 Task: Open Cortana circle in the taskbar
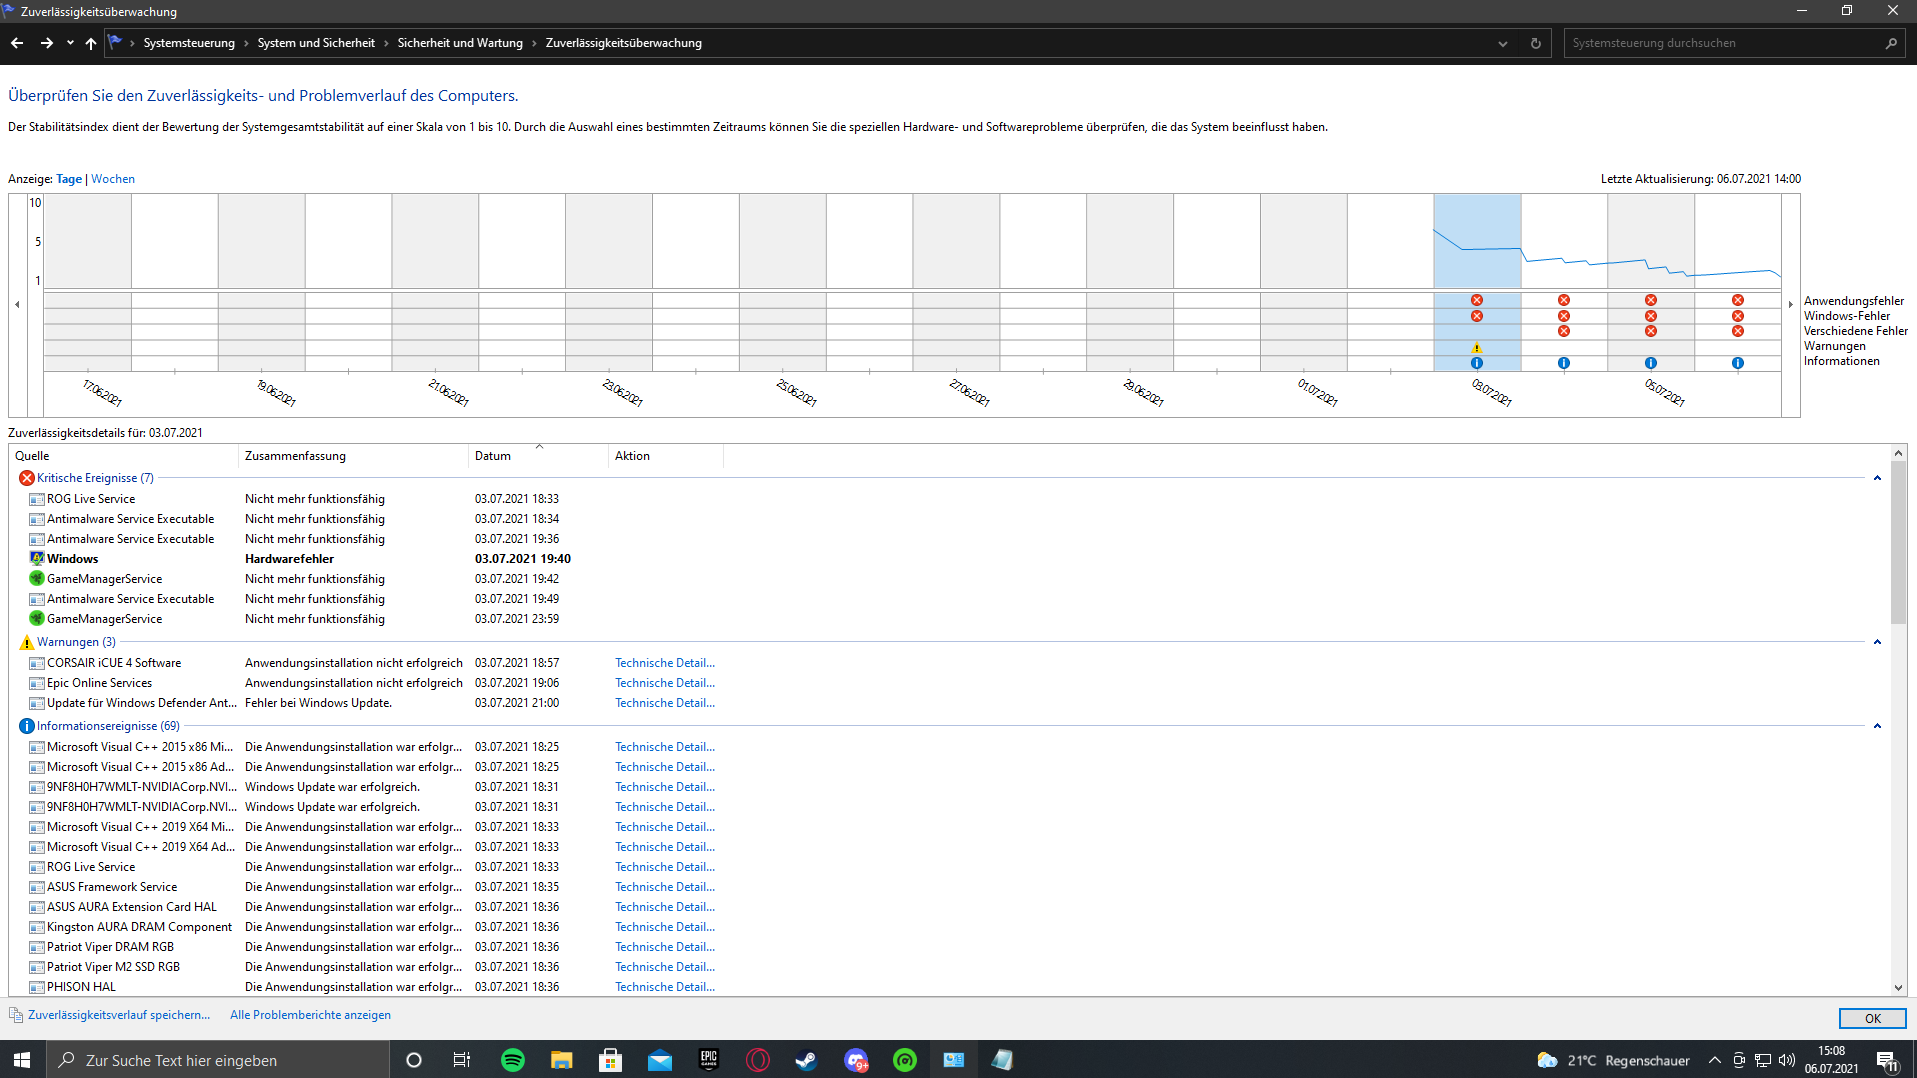coord(414,1060)
